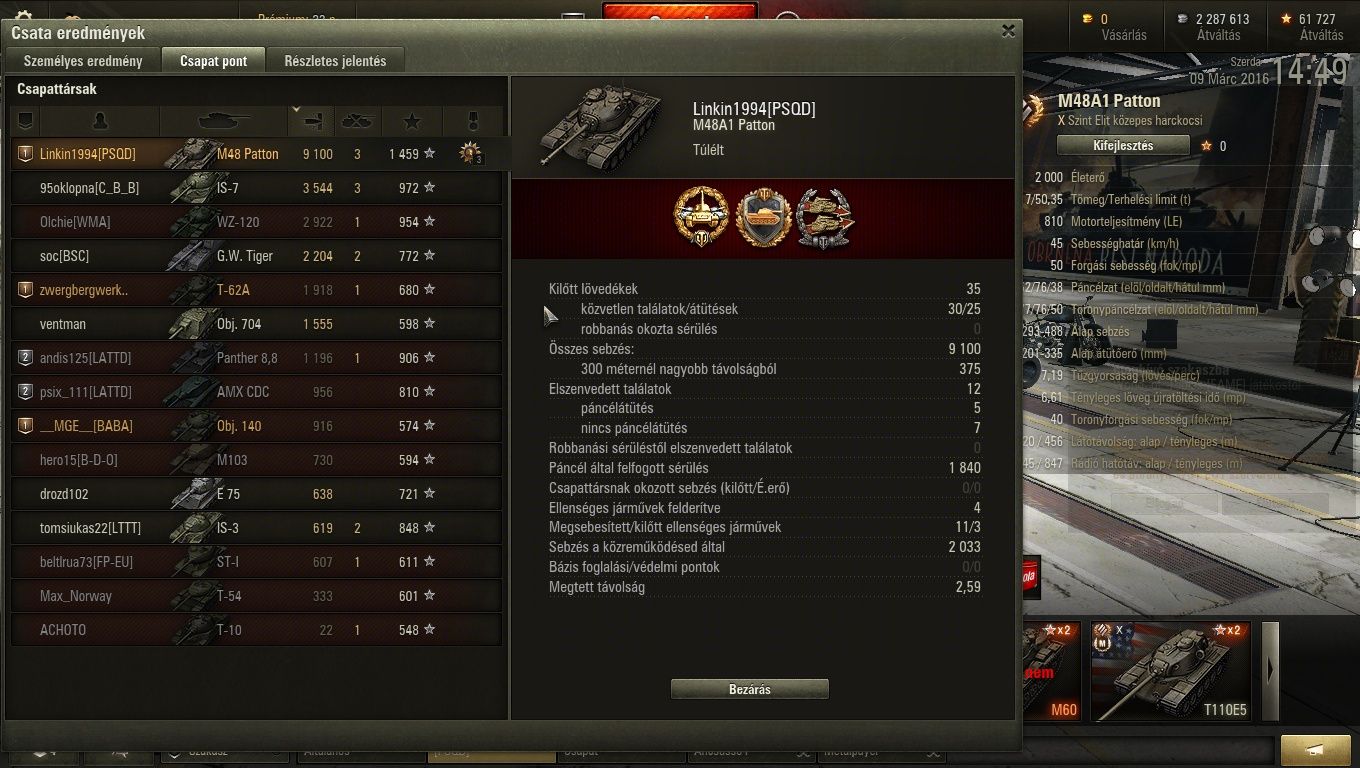
Task: Sort team list by experience star icon
Action: [412, 121]
